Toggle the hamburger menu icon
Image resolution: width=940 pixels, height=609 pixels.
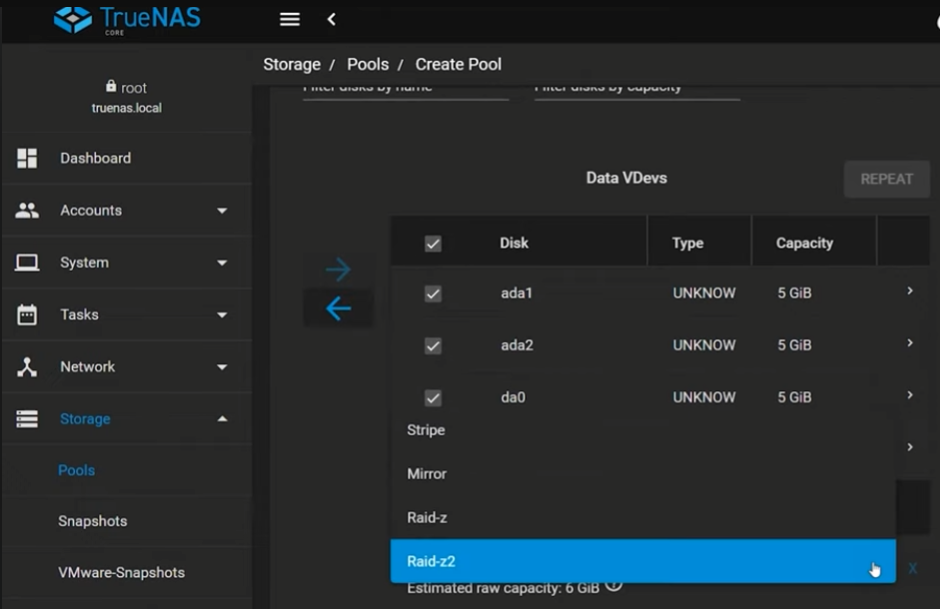290,20
